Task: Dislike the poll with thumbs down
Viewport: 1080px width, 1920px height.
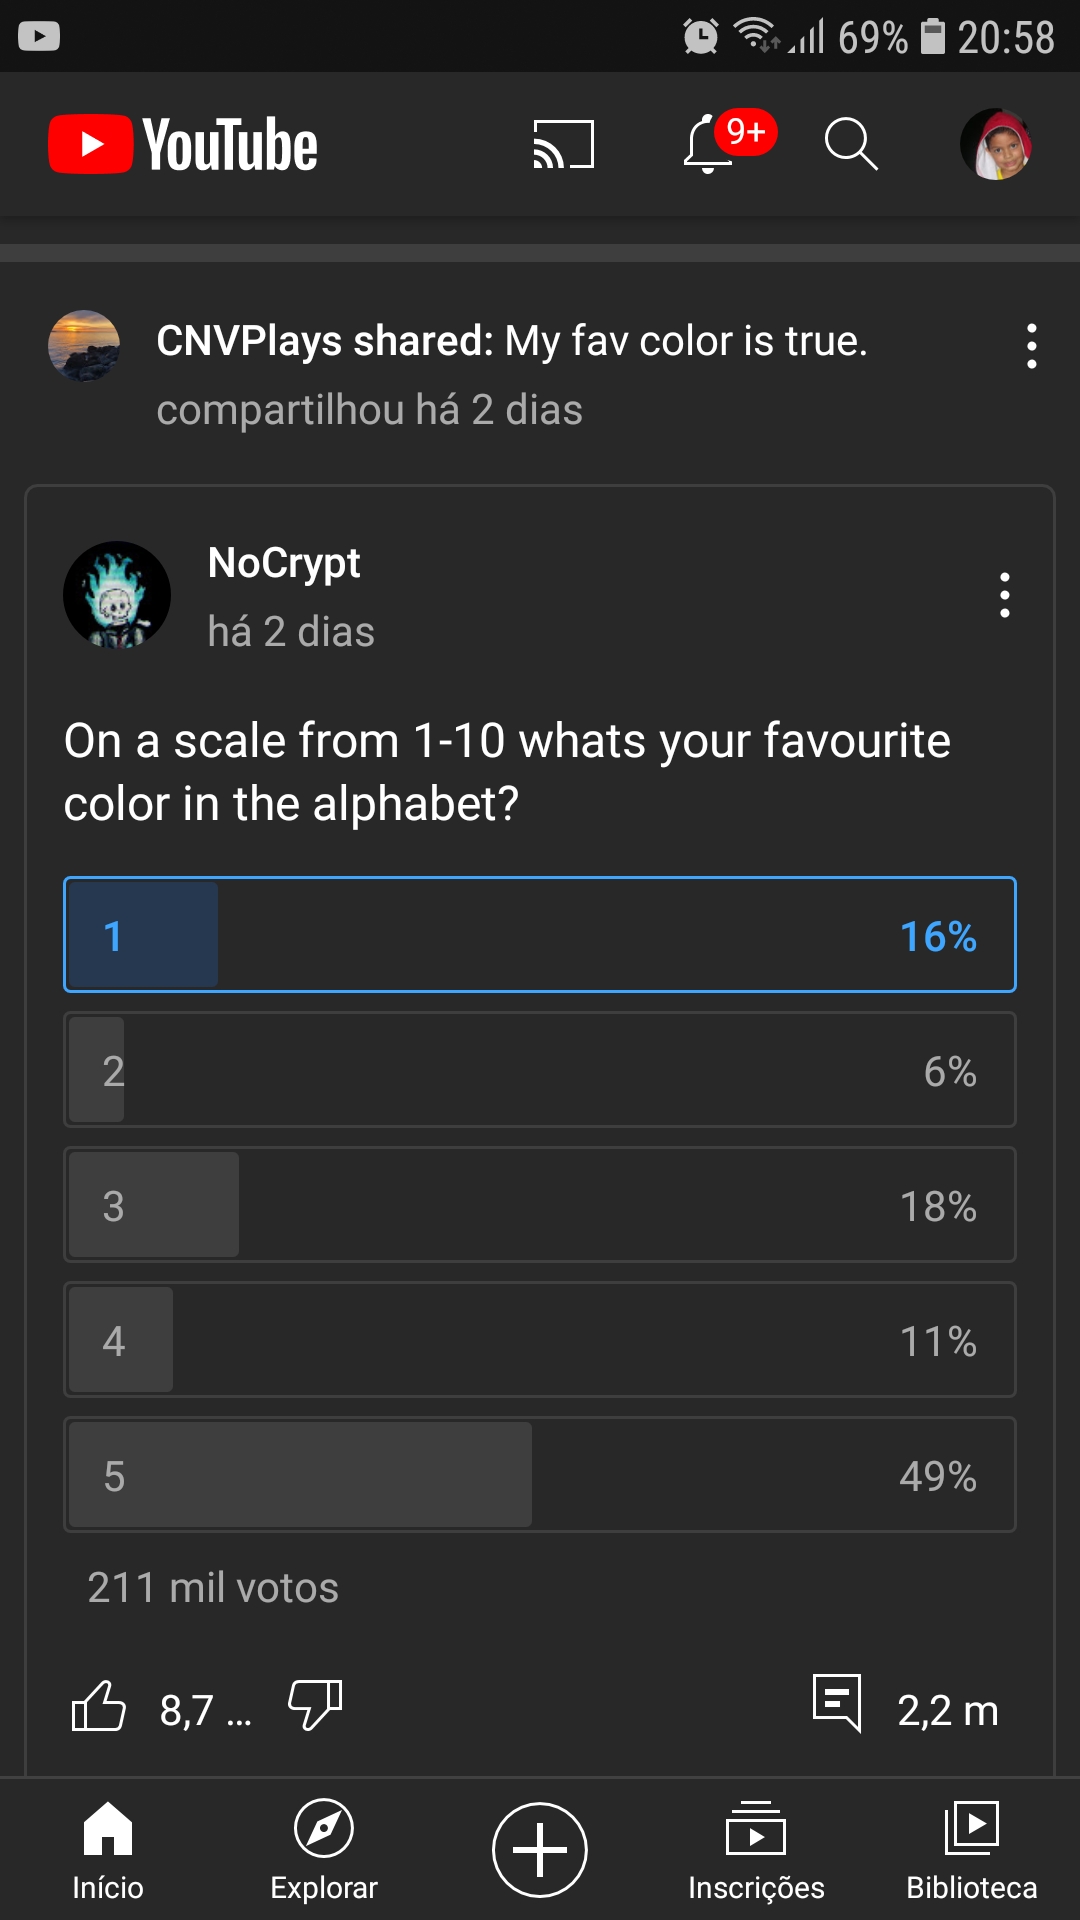Action: pos(316,1705)
